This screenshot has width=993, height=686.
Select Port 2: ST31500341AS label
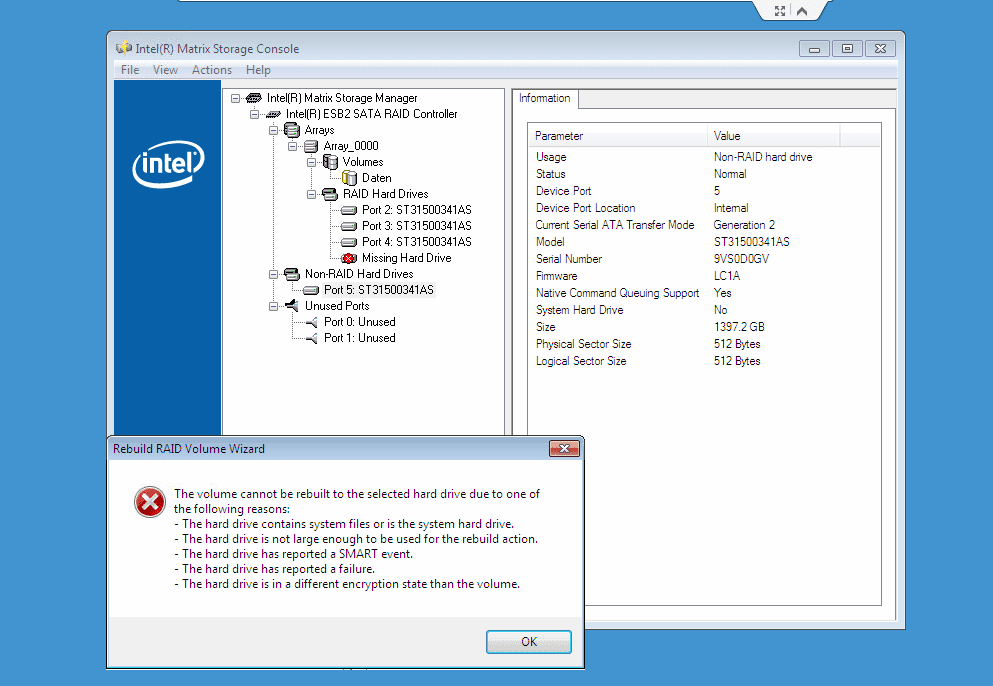(417, 210)
